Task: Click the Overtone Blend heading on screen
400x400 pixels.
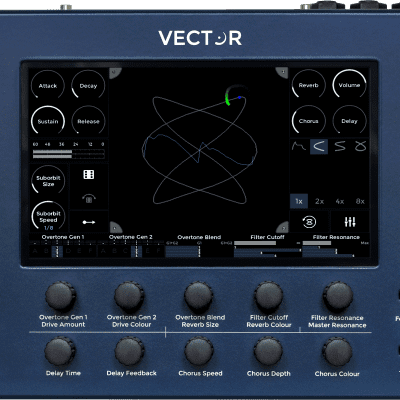Action: [x=199, y=237]
